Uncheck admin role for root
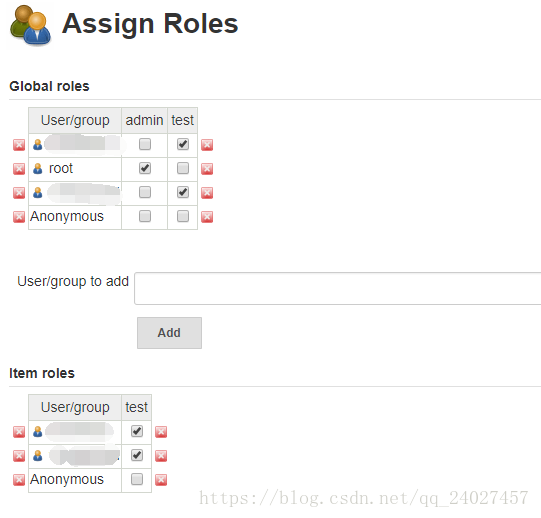This screenshot has width=541, height=518. [x=145, y=168]
